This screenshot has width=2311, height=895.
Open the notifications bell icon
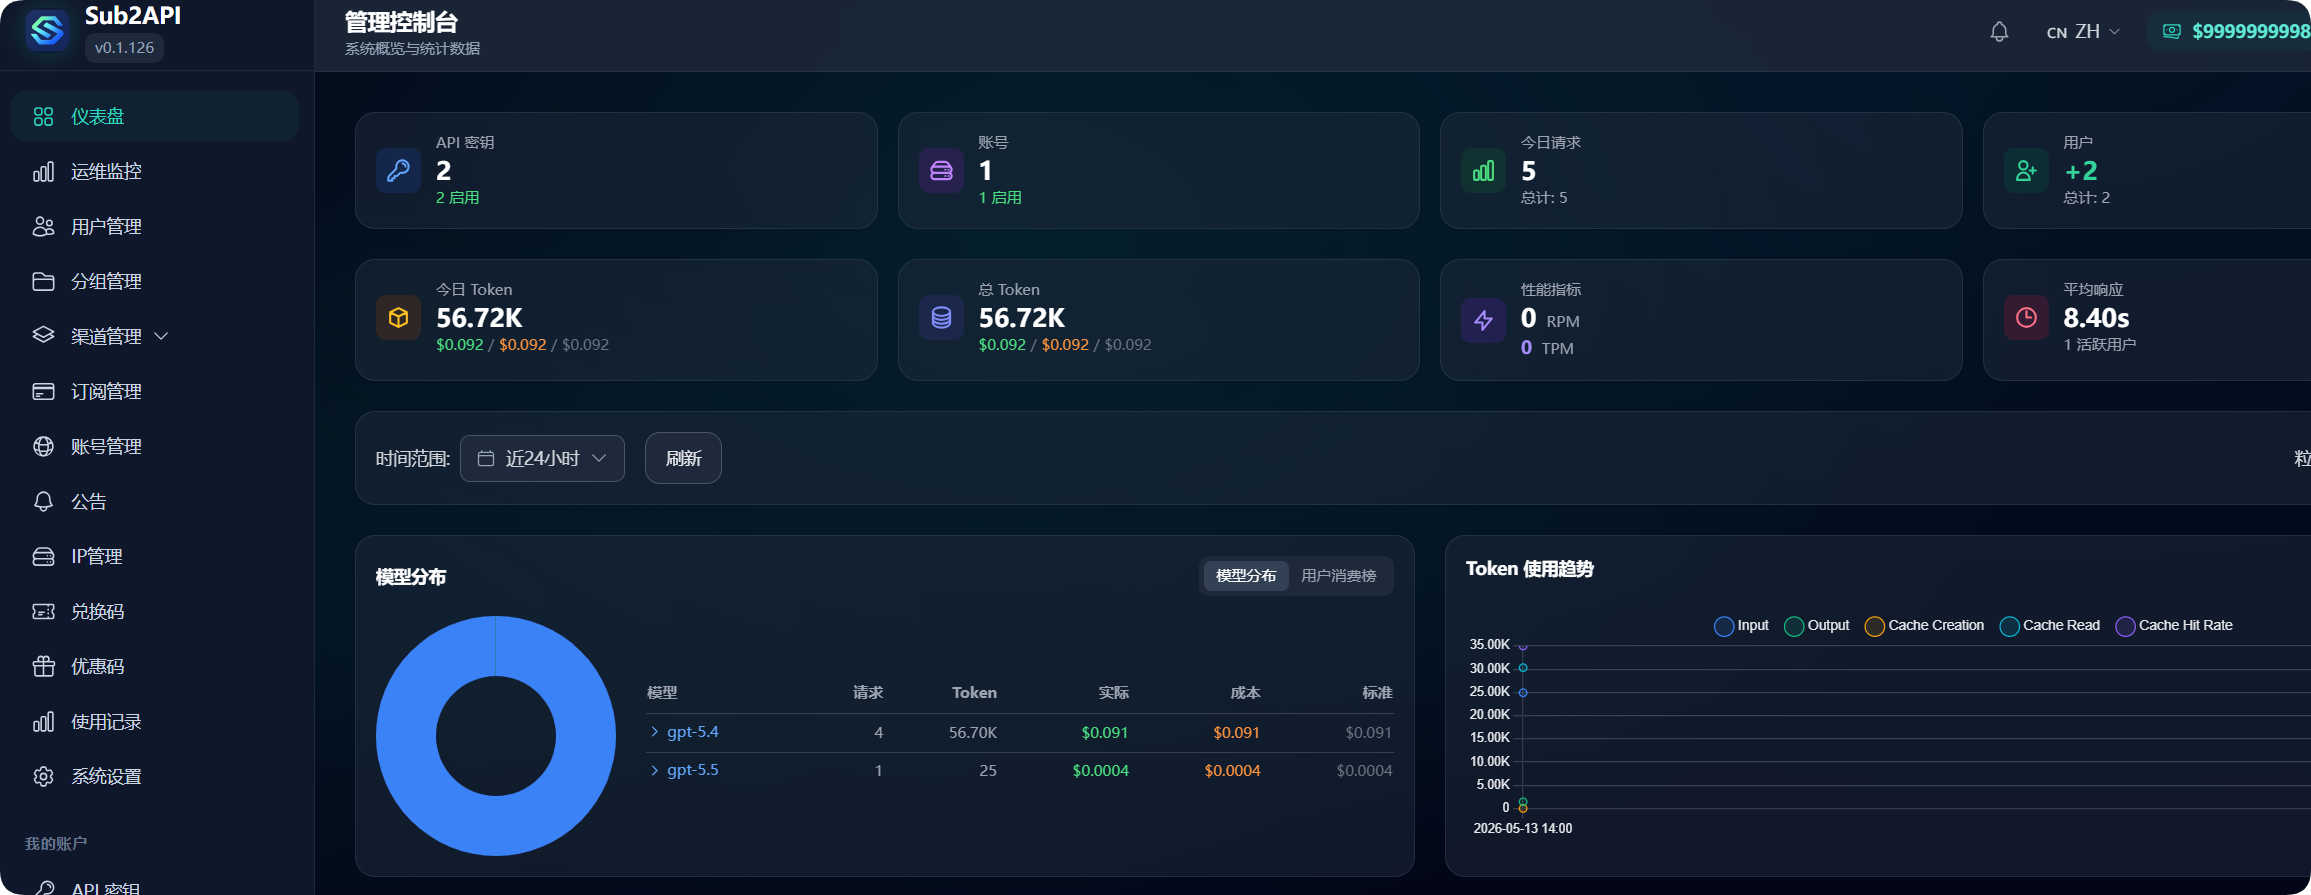1999,32
